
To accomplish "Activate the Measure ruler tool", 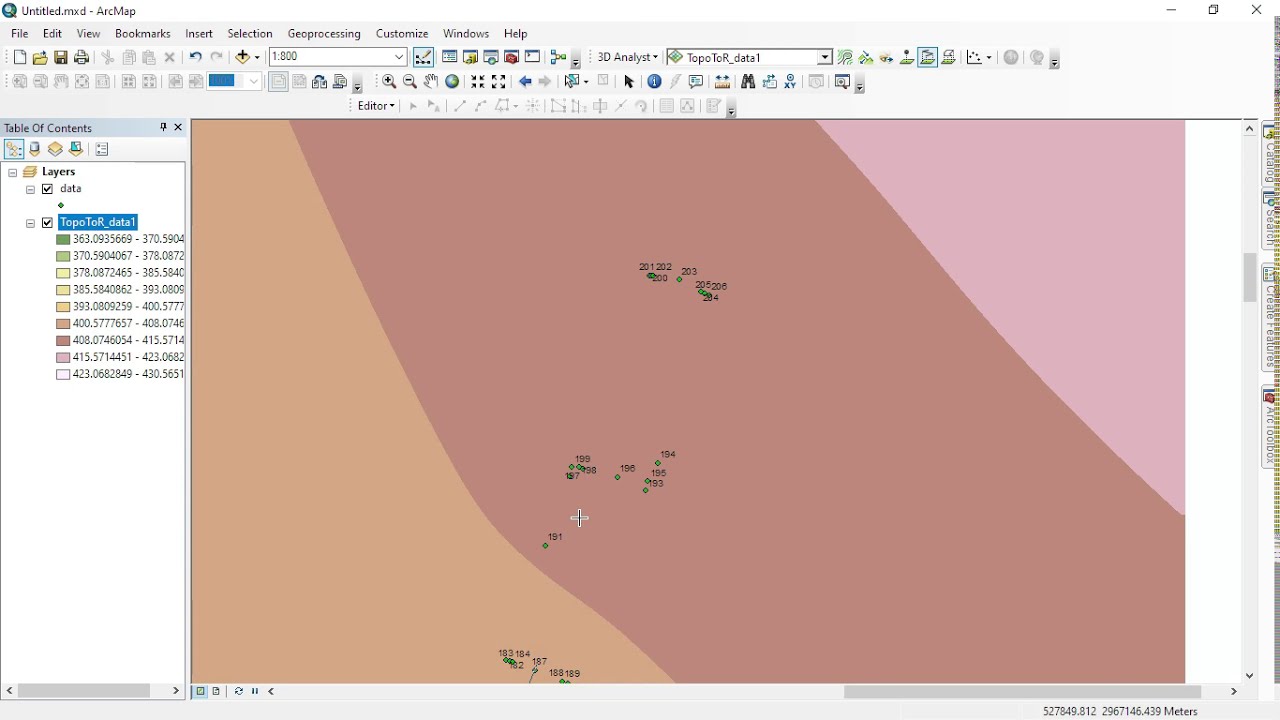I will coord(723,82).
